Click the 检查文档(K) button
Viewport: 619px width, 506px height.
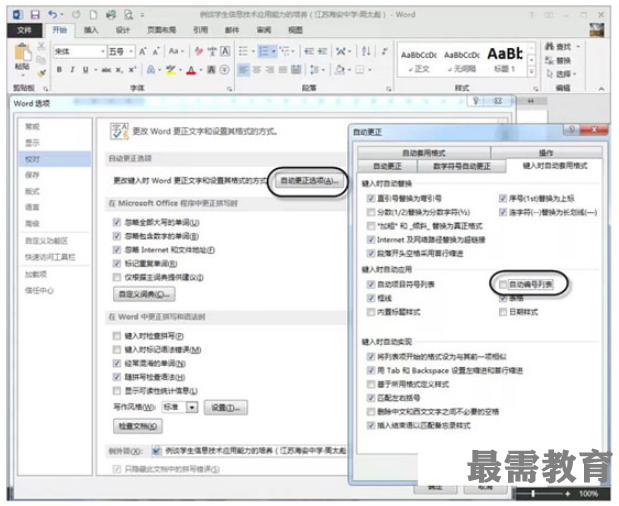[138, 426]
